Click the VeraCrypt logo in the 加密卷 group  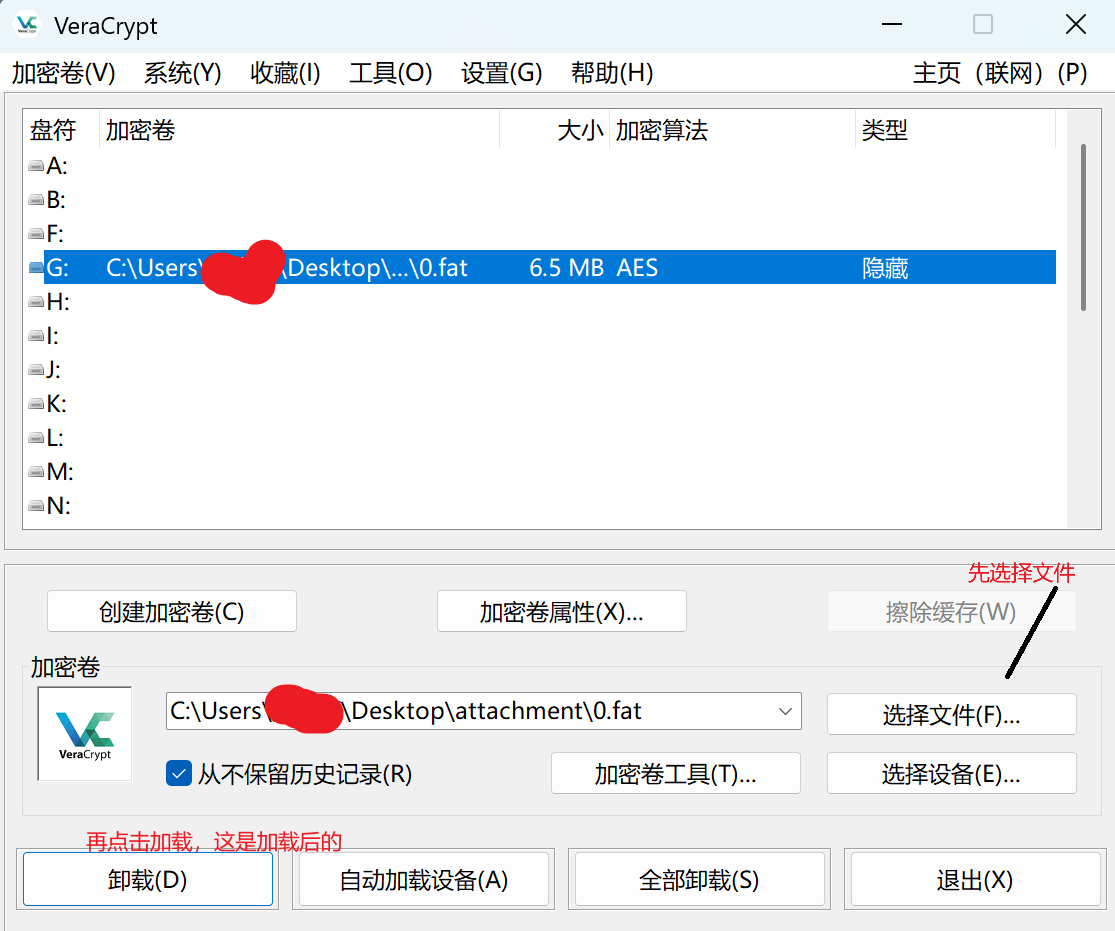coord(85,734)
